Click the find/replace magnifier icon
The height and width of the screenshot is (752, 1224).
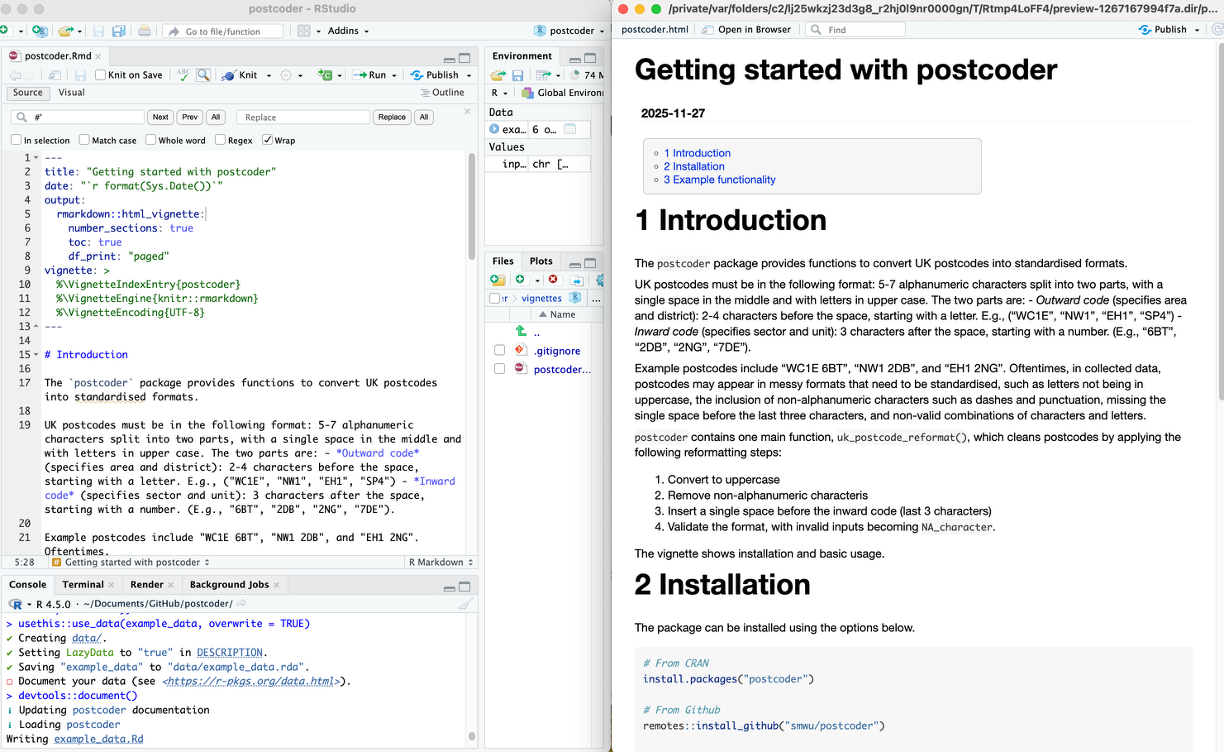pos(203,75)
